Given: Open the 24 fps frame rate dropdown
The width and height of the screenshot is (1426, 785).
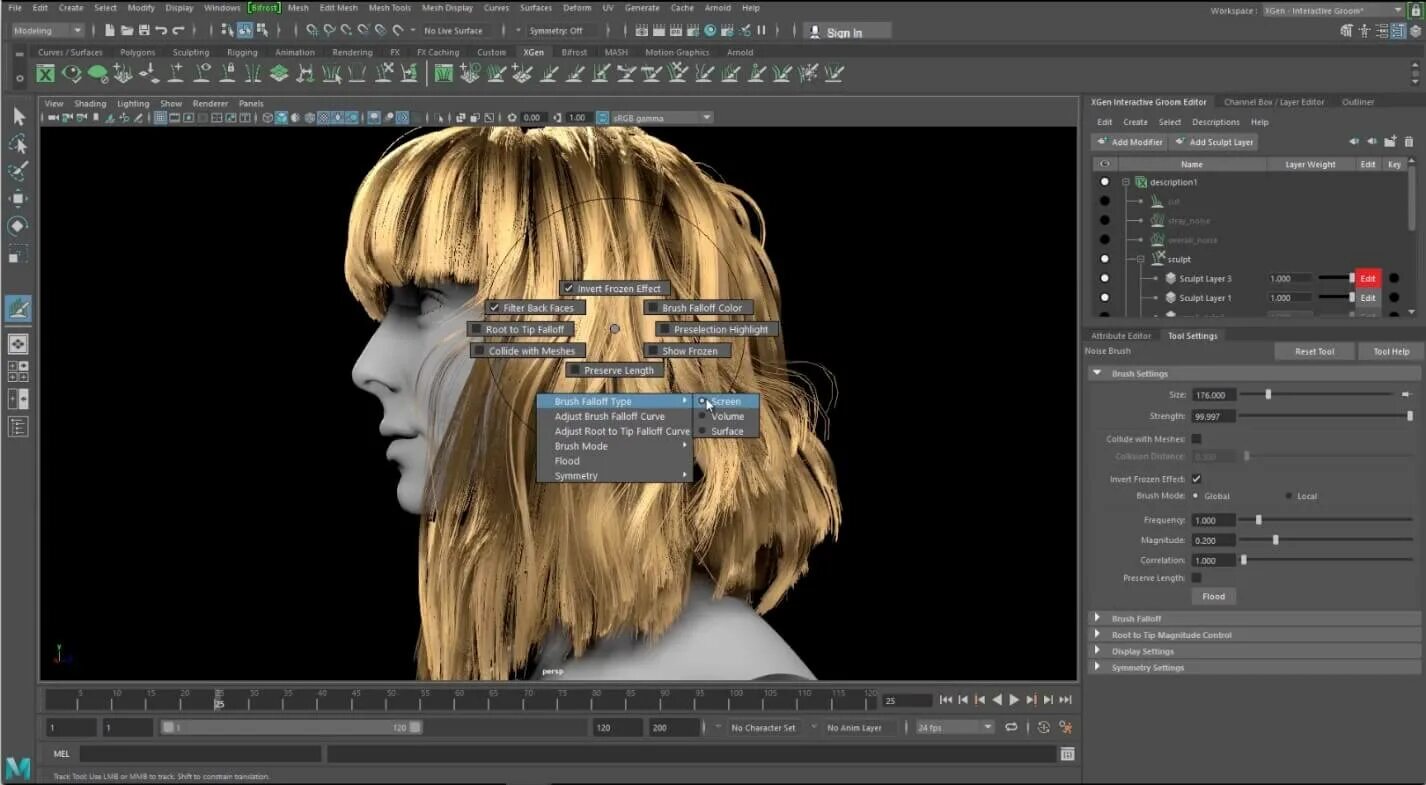Looking at the screenshot, I should [x=955, y=728].
